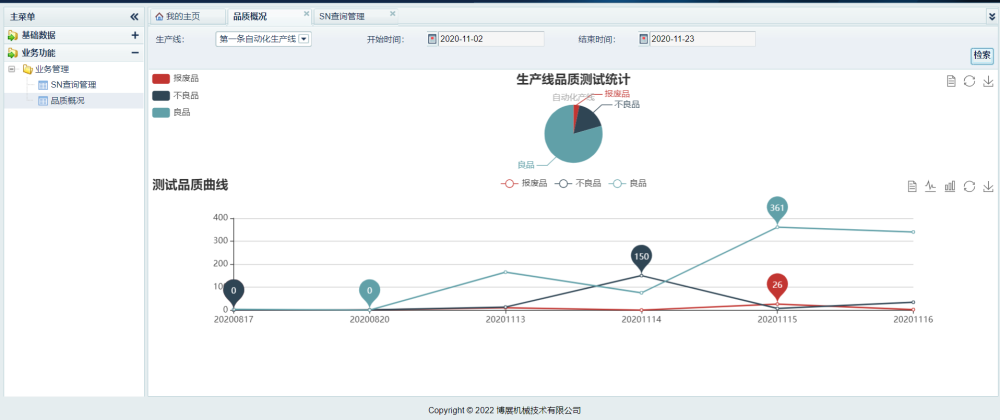Screen dimensions: 1000x420
Task: Click the 生产线品质测试统计 chart title
Action: pyautogui.click(x=573, y=80)
